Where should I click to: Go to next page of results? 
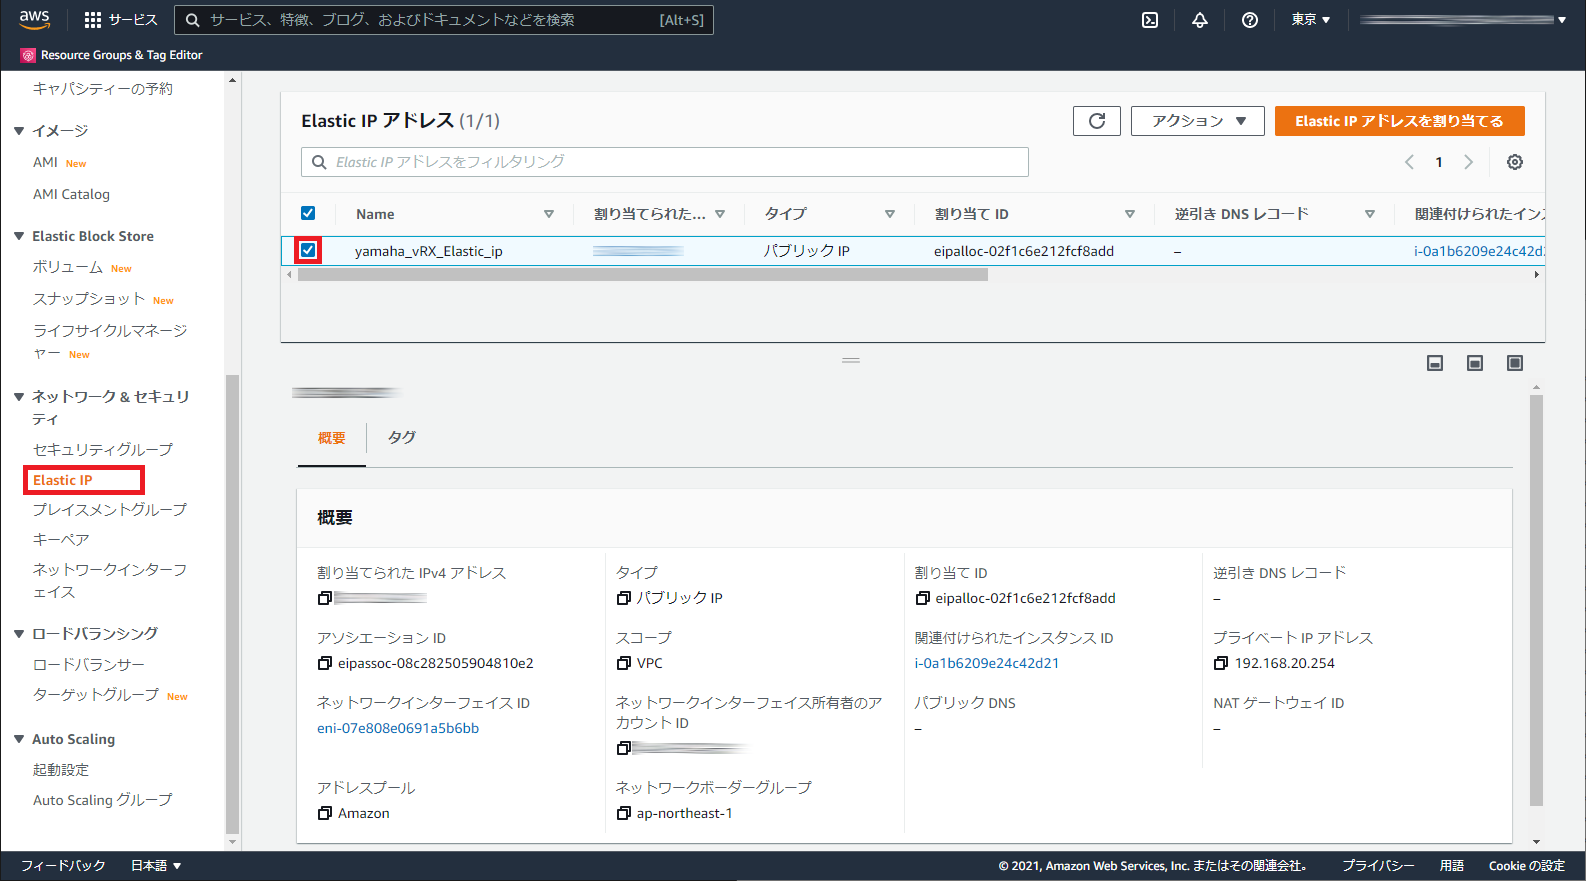[x=1469, y=162]
